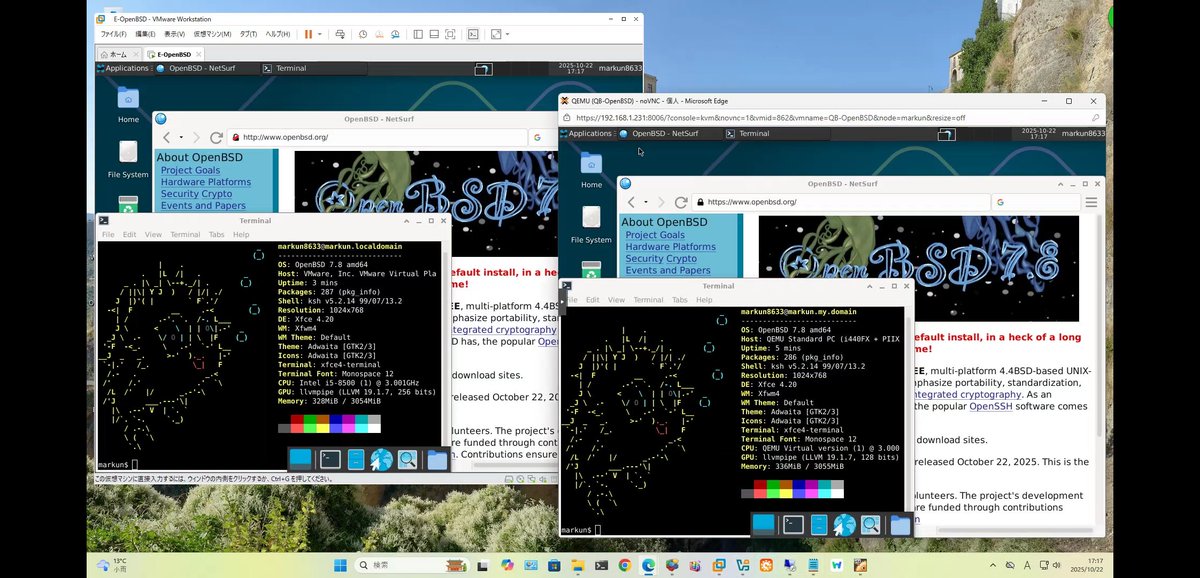
Task: Click stretch guest display icon in VMware
Action: pyautogui.click(x=496, y=34)
